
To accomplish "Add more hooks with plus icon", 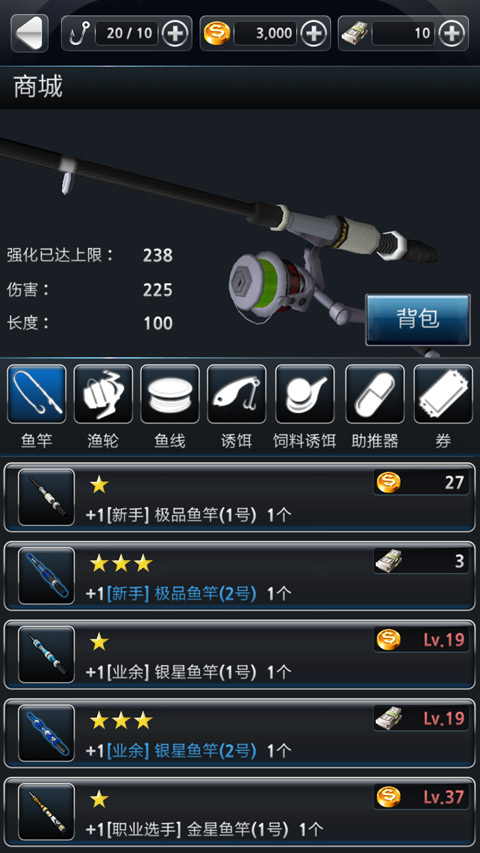I will point(175,34).
